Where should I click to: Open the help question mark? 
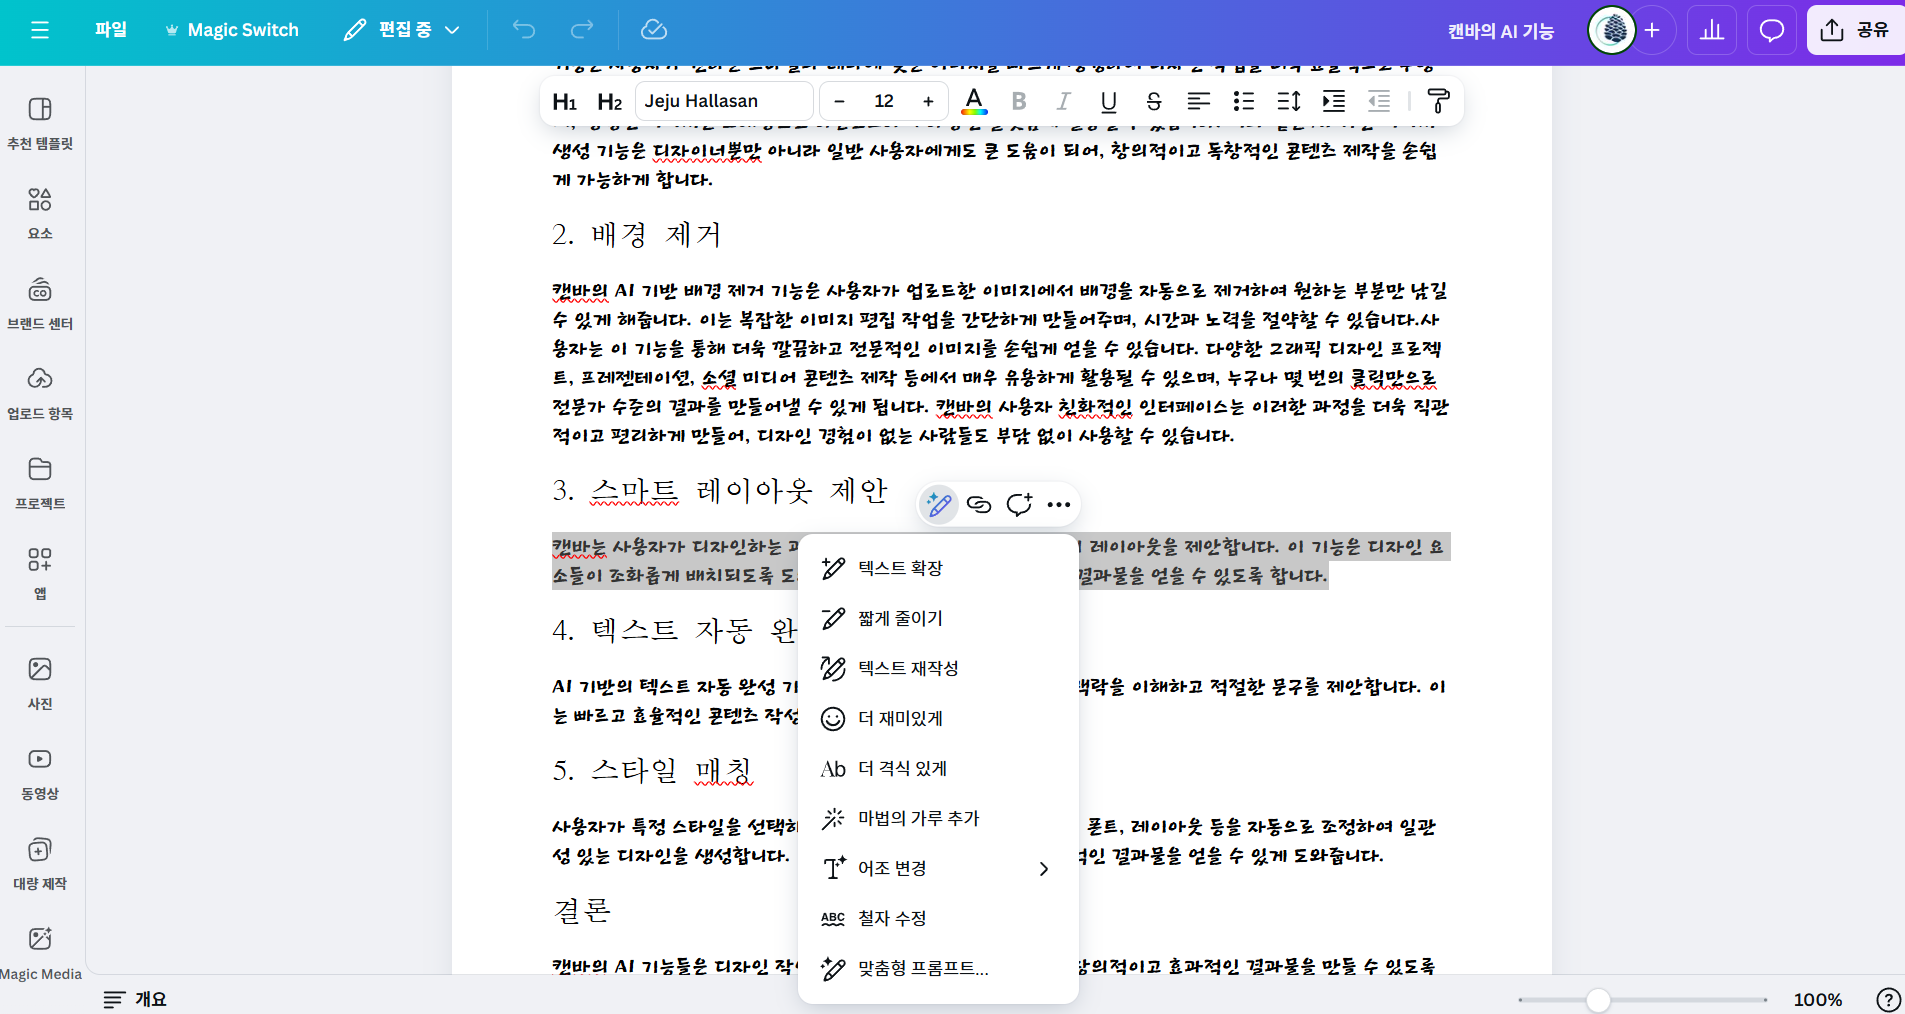[1888, 1000]
